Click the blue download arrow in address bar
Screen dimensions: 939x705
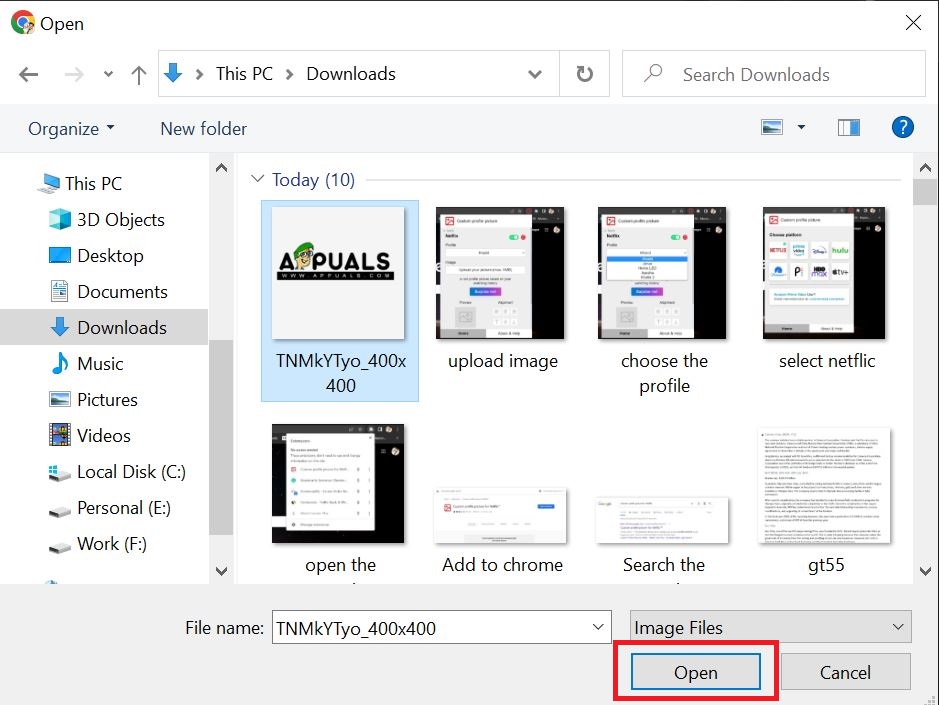(173, 73)
